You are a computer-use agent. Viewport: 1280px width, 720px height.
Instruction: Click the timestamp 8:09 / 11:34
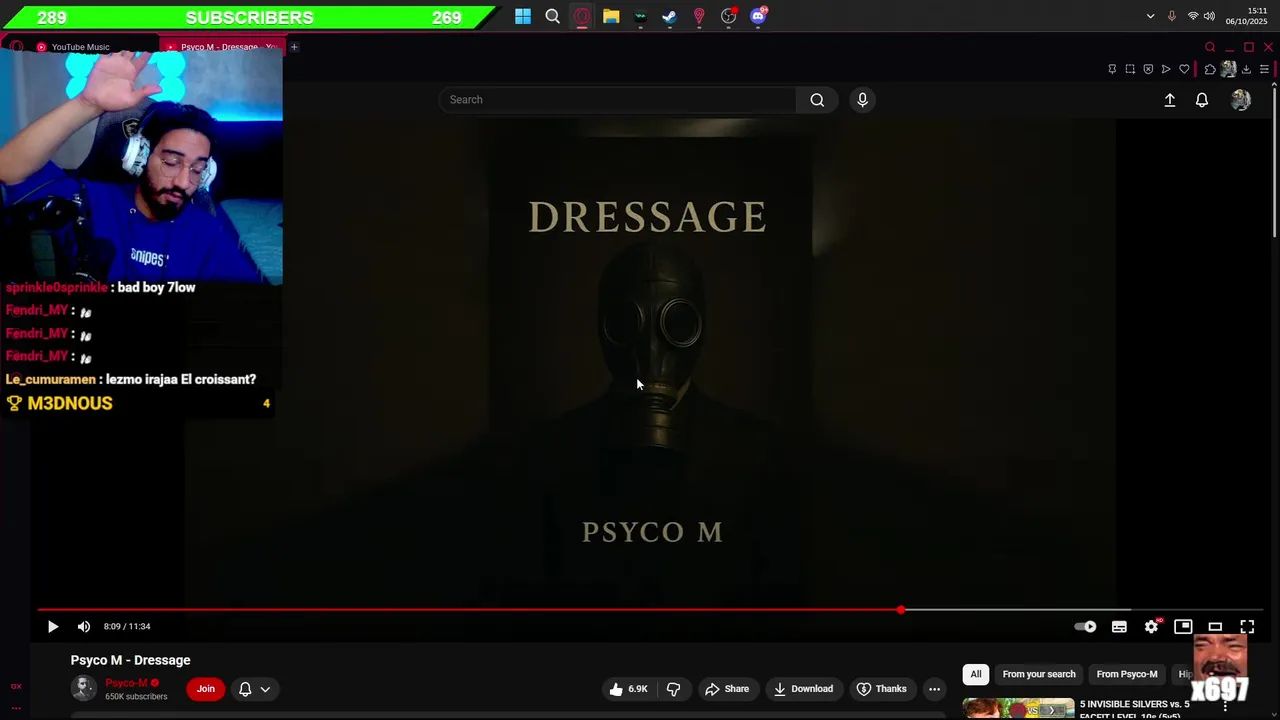tap(127, 626)
